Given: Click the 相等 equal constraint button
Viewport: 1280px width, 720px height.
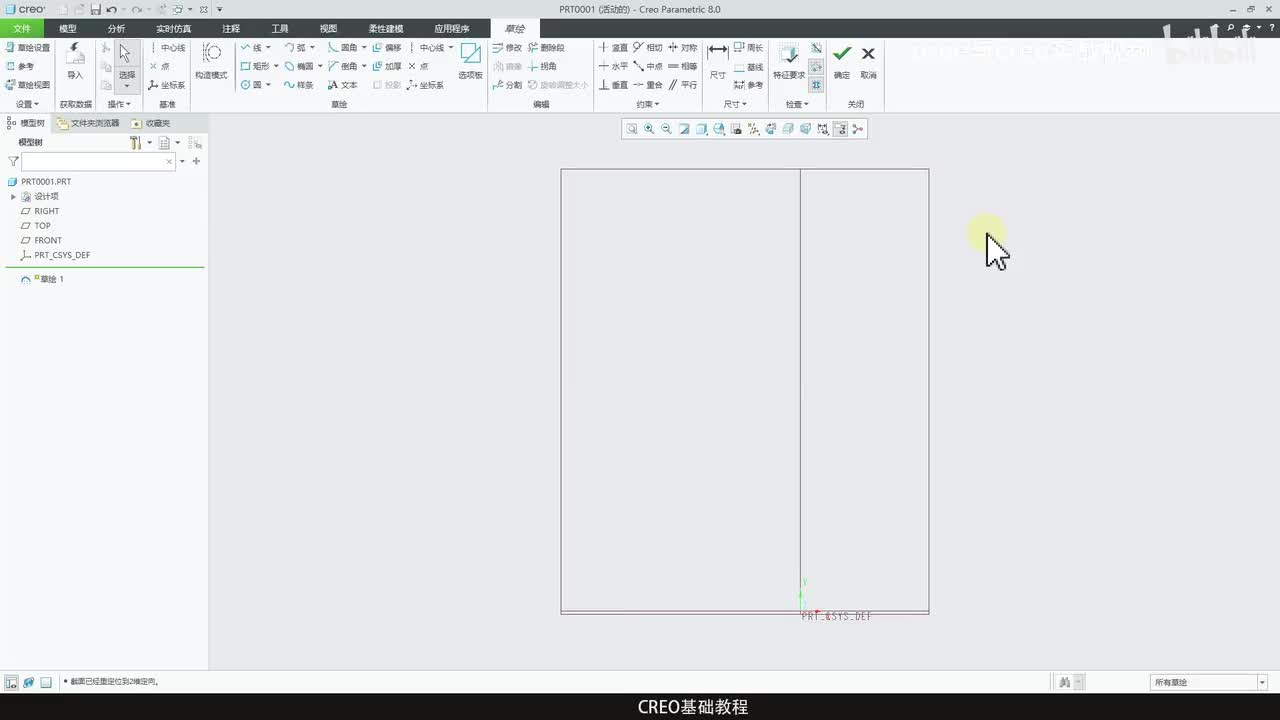Looking at the screenshot, I should [683, 66].
